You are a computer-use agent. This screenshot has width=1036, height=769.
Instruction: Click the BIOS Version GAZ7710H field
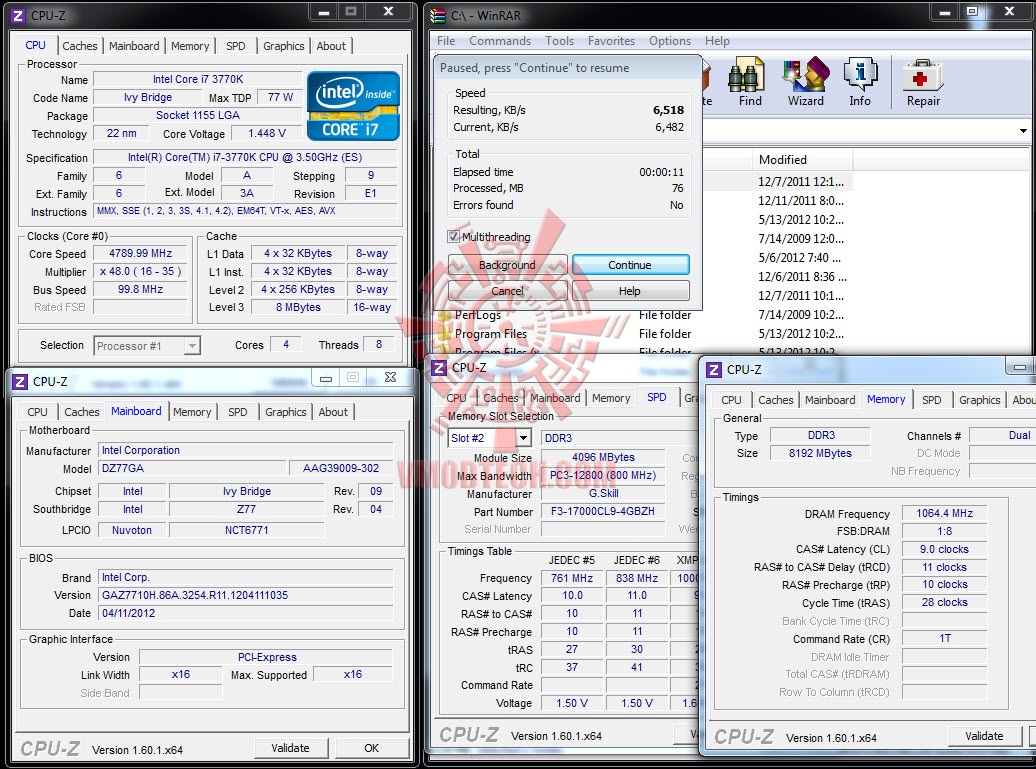[x=246, y=595]
